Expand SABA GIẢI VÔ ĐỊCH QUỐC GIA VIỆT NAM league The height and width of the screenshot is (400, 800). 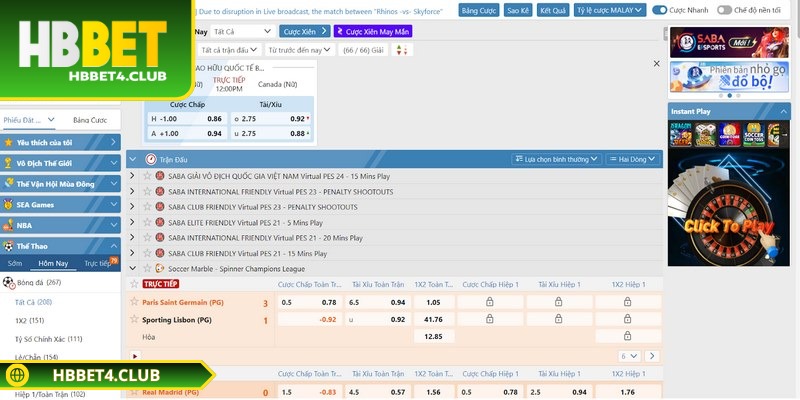[x=132, y=176]
